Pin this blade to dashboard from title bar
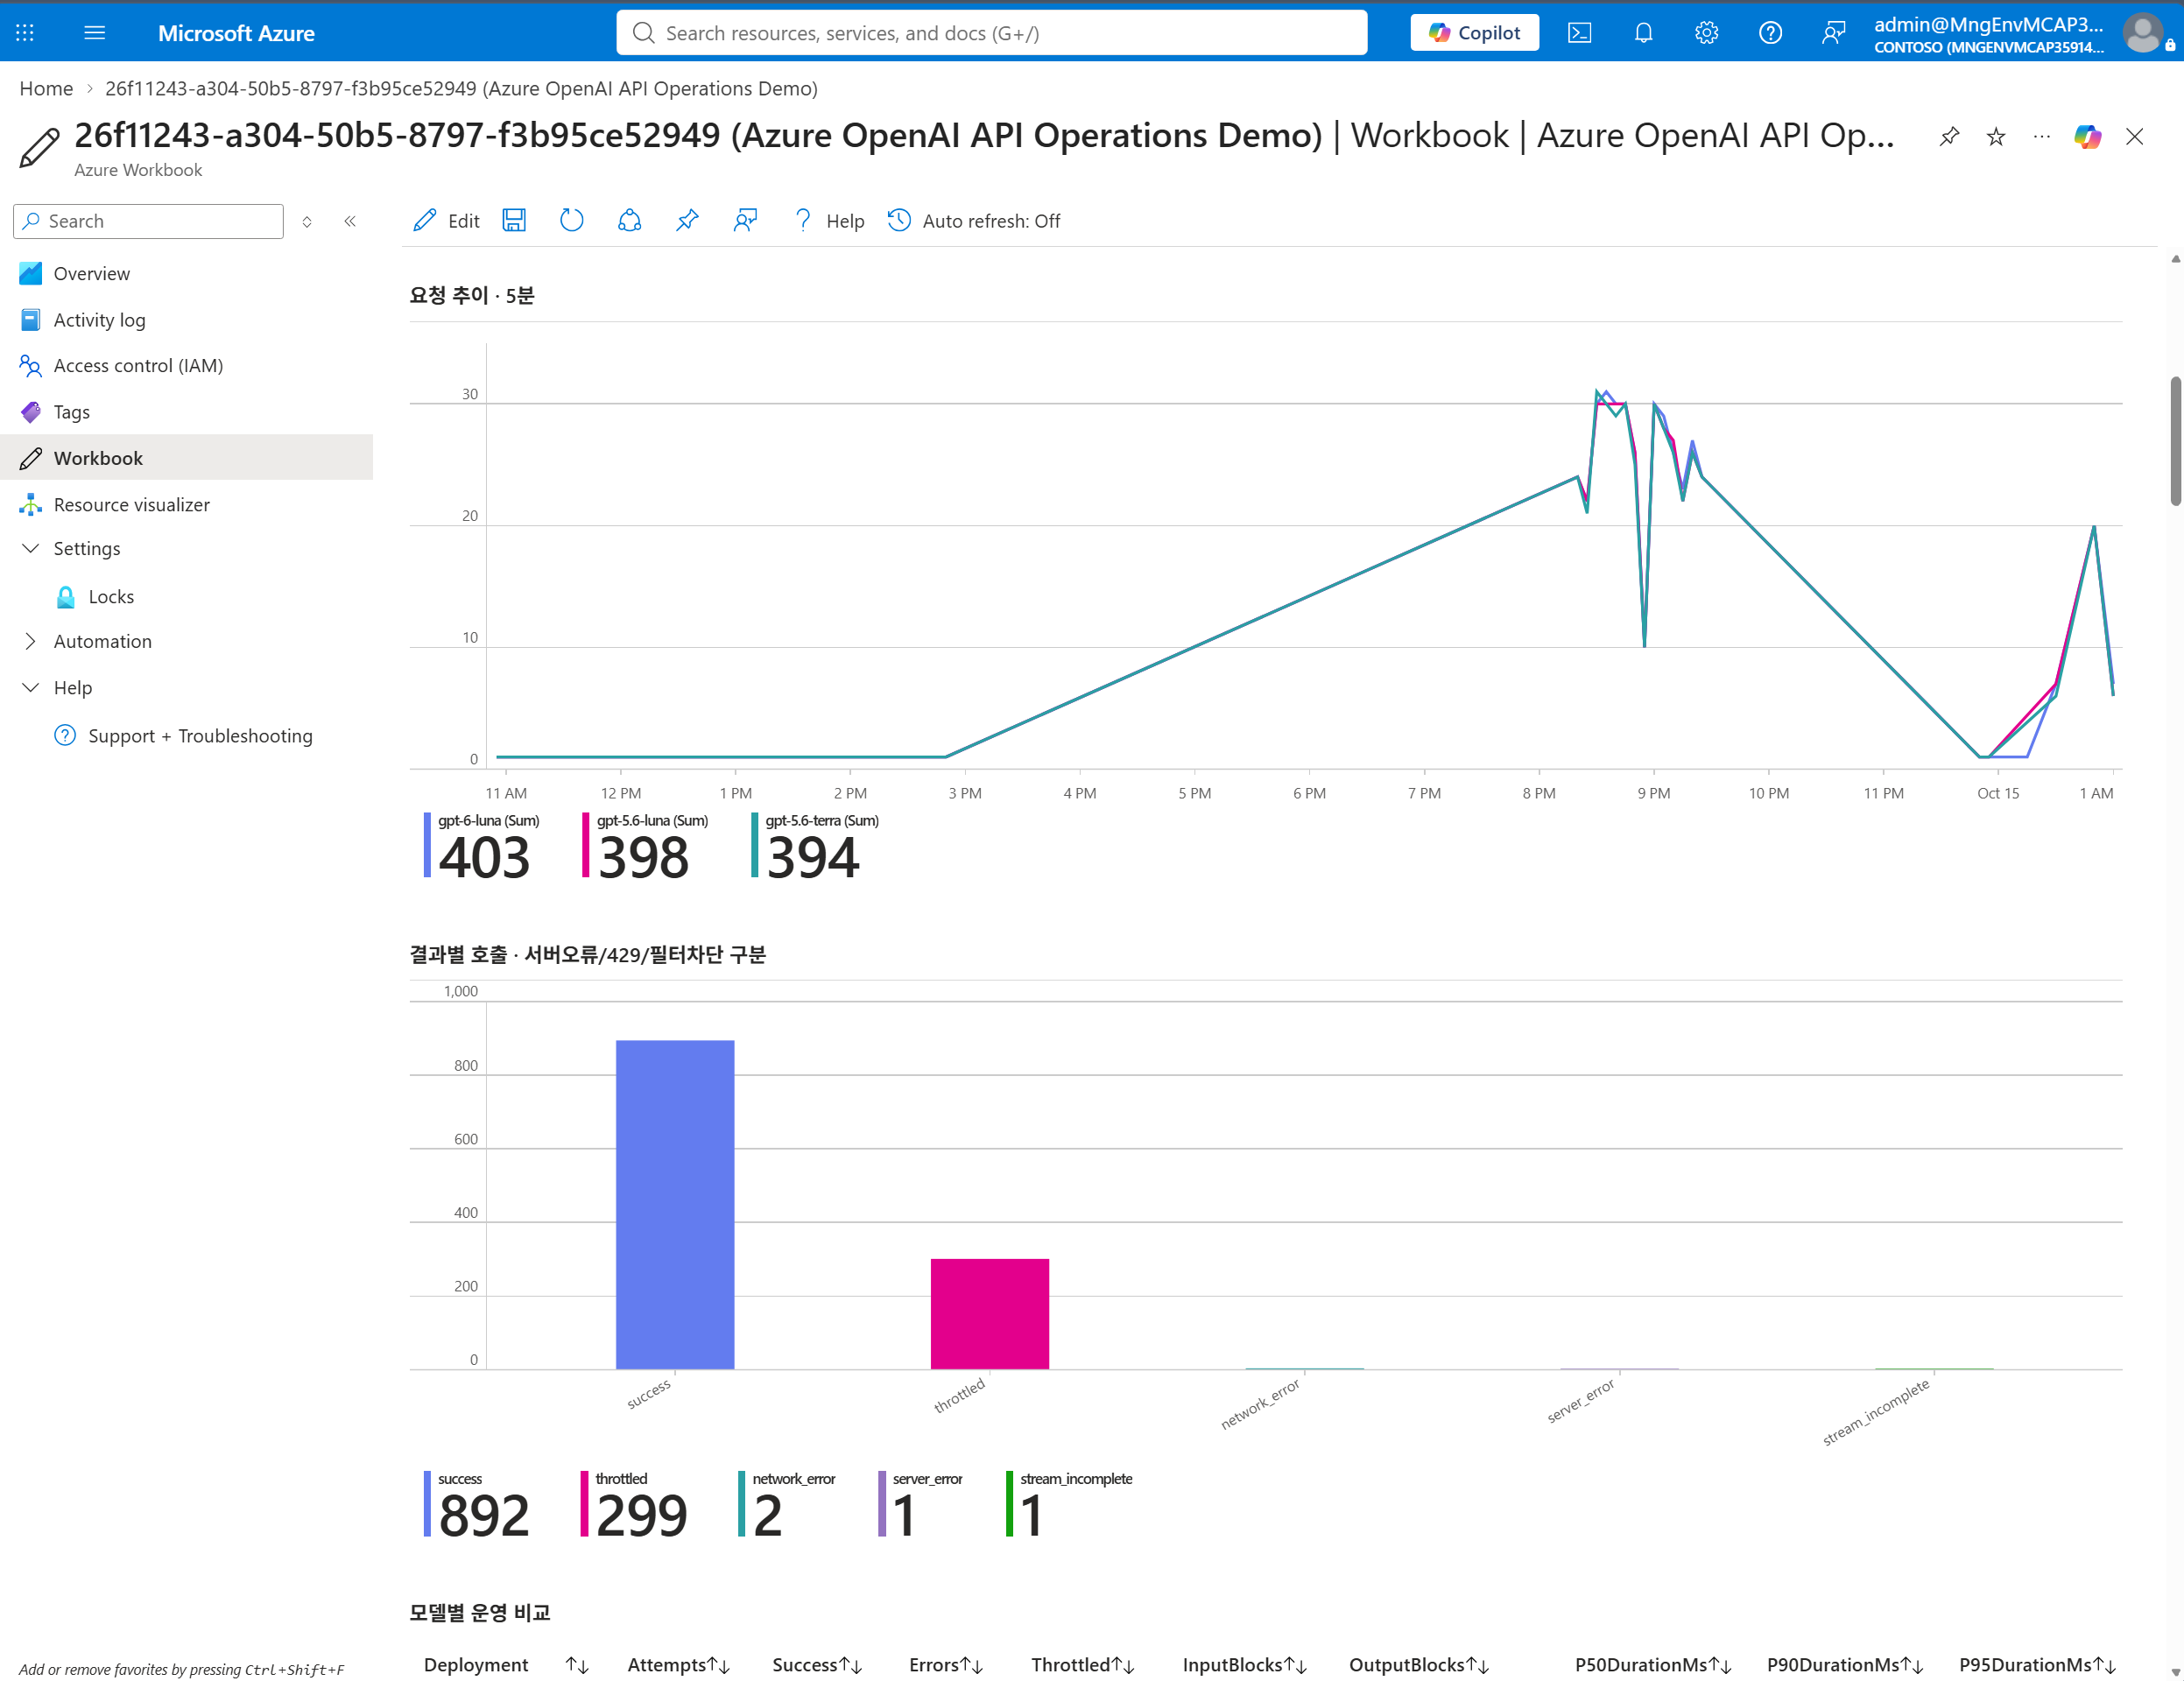 (1949, 137)
